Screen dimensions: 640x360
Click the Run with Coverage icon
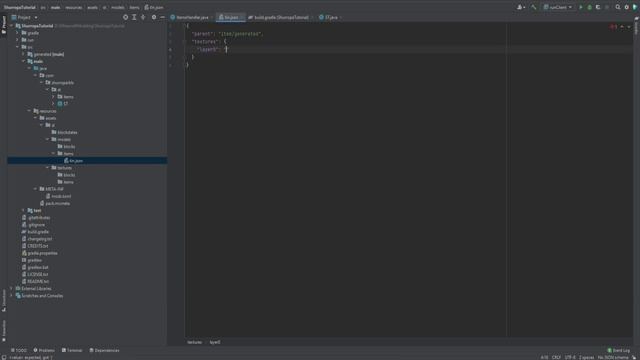click(x=598, y=7)
